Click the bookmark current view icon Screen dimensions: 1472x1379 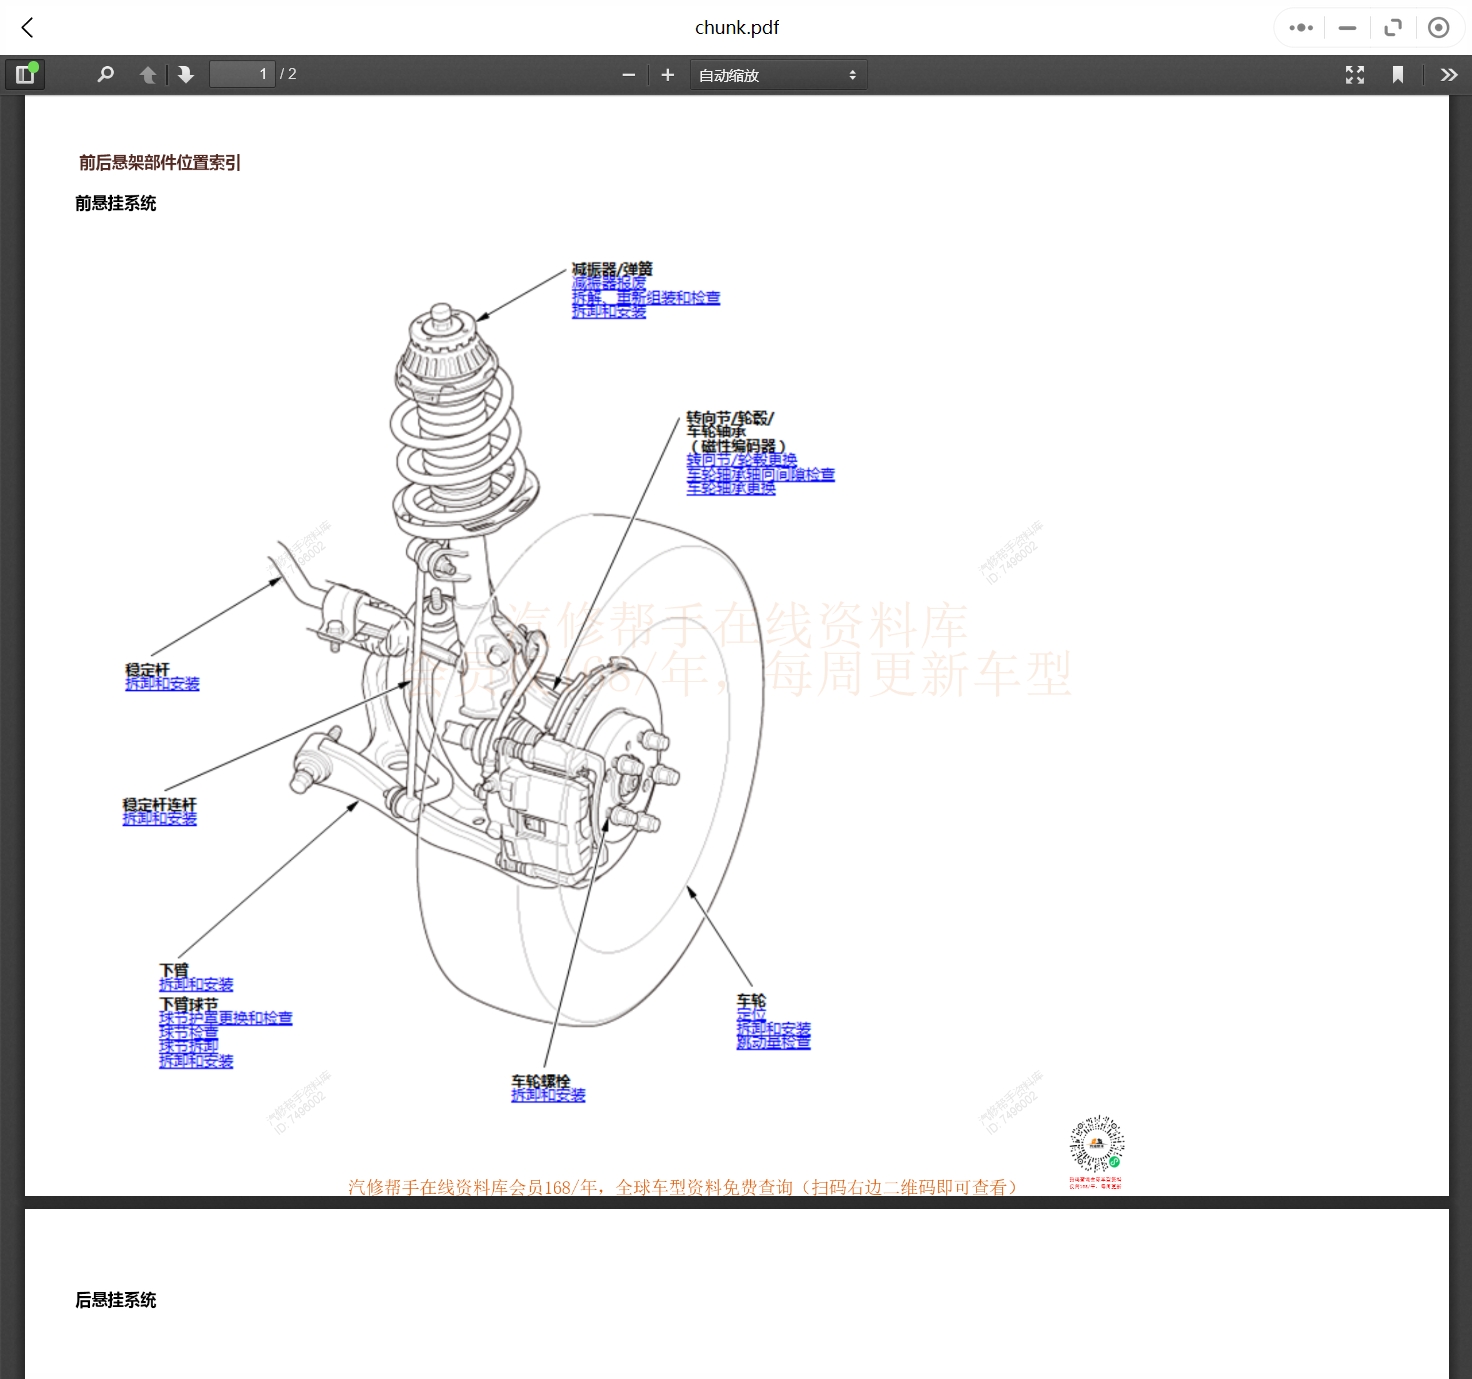point(1398,75)
